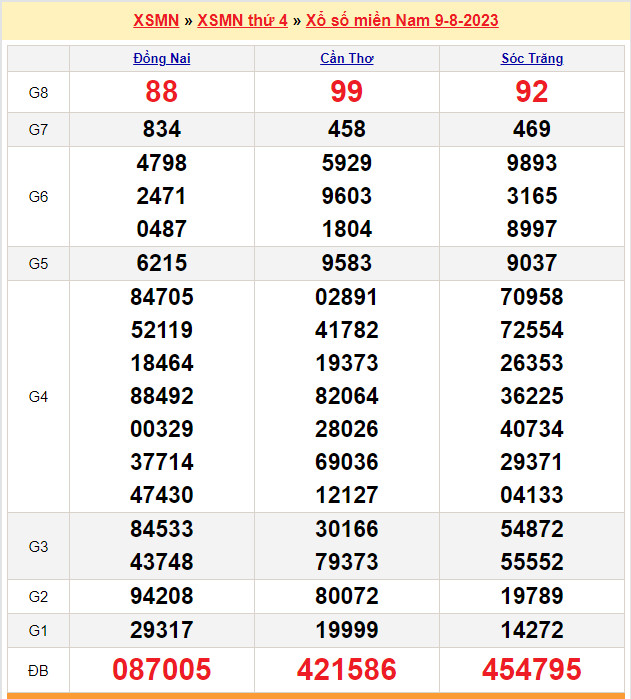Click G2 result 94208

coord(161,597)
